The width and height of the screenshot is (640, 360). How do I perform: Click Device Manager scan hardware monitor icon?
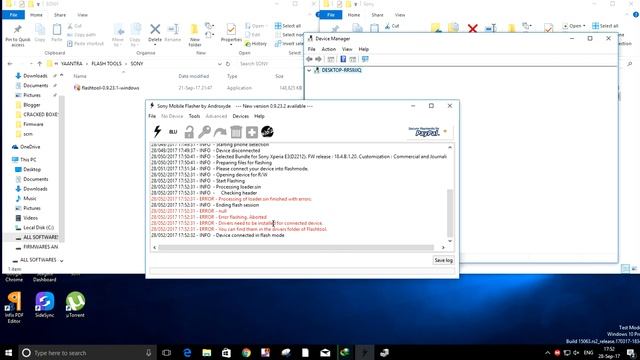click(x=365, y=59)
